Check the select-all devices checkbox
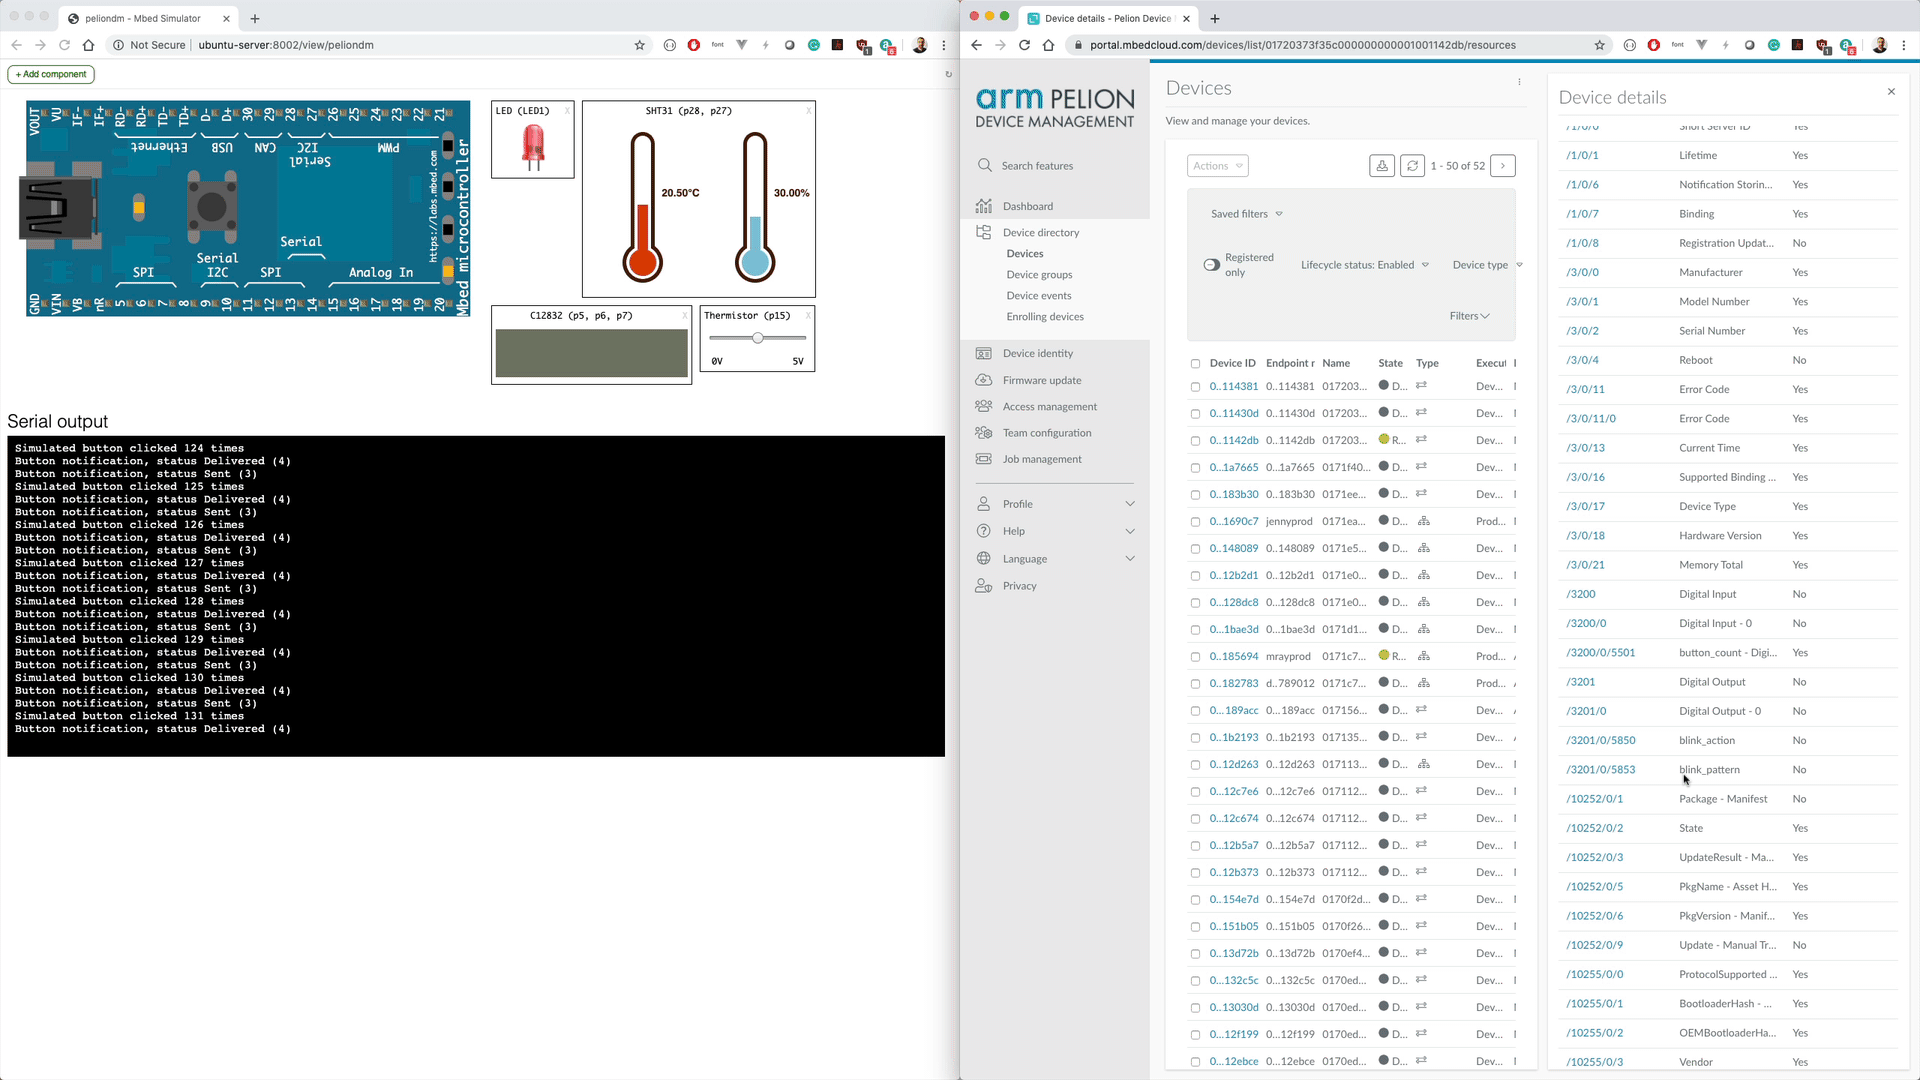 pyautogui.click(x=1195, y=364)
